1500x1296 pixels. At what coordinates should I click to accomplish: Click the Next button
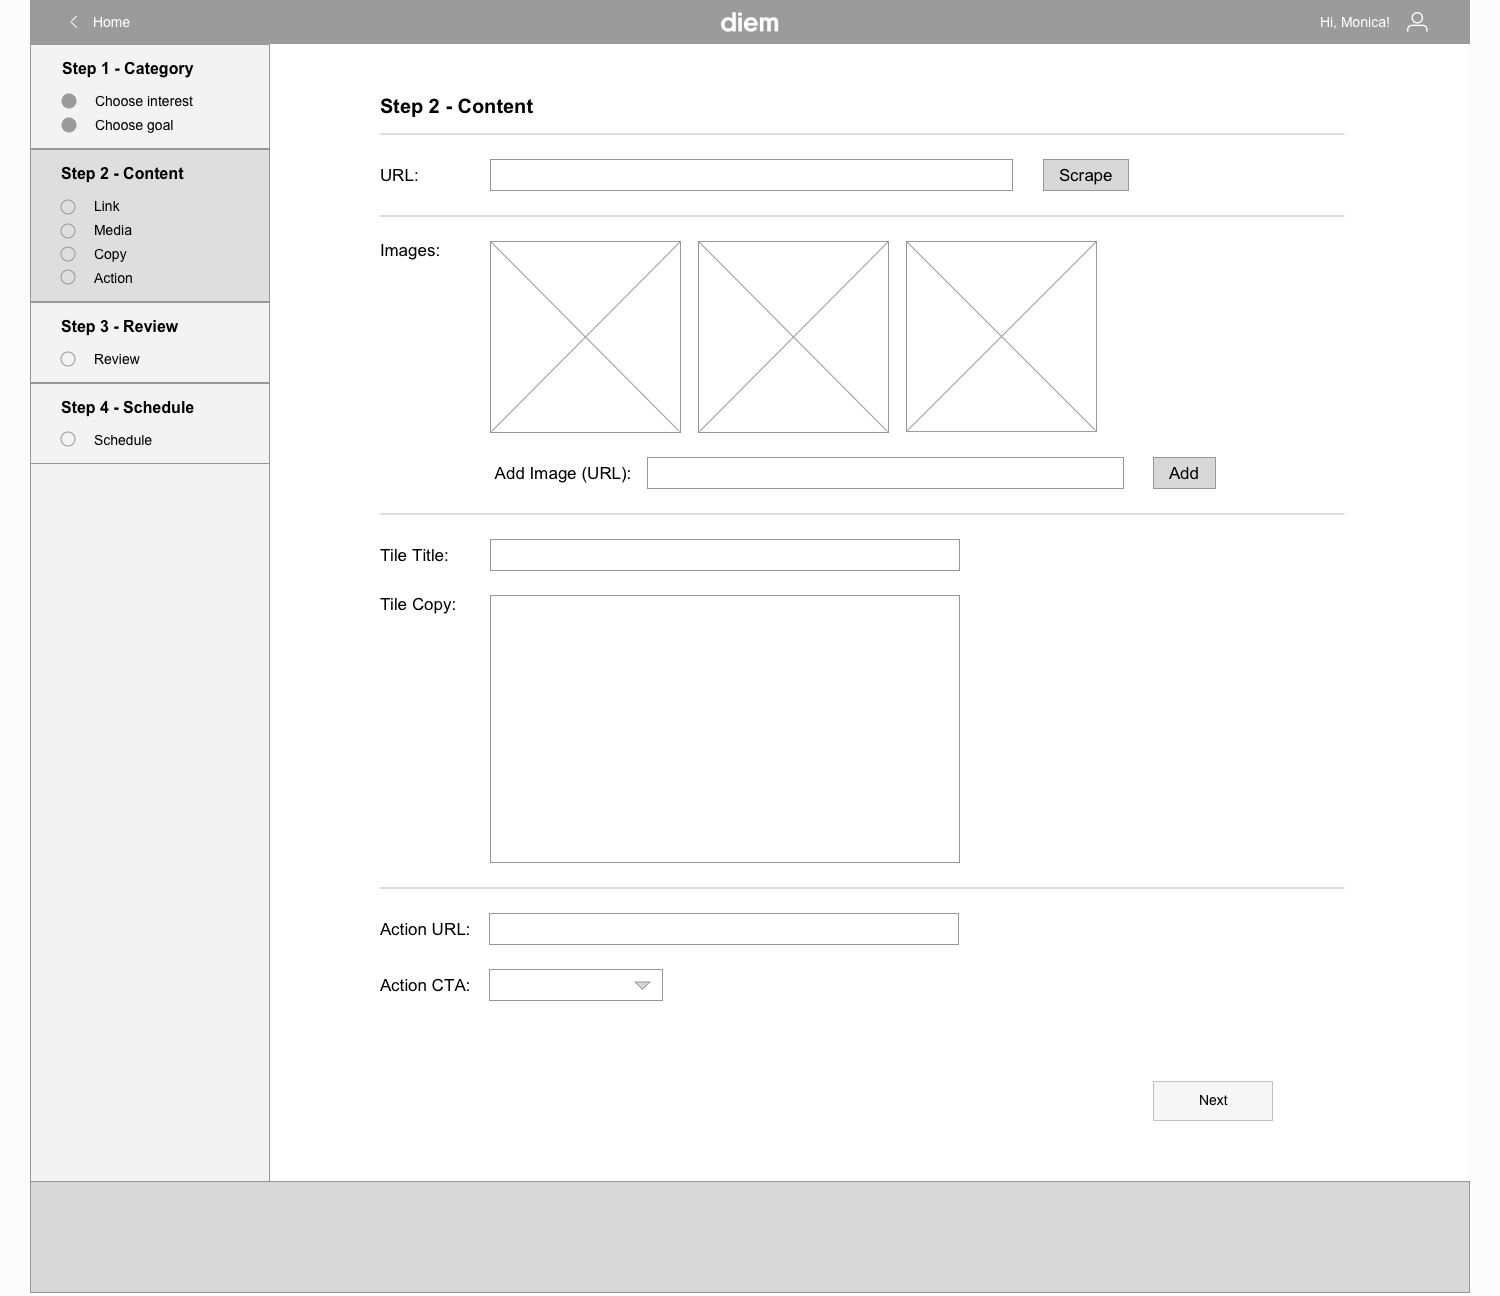click(x=1213, y=1101)
